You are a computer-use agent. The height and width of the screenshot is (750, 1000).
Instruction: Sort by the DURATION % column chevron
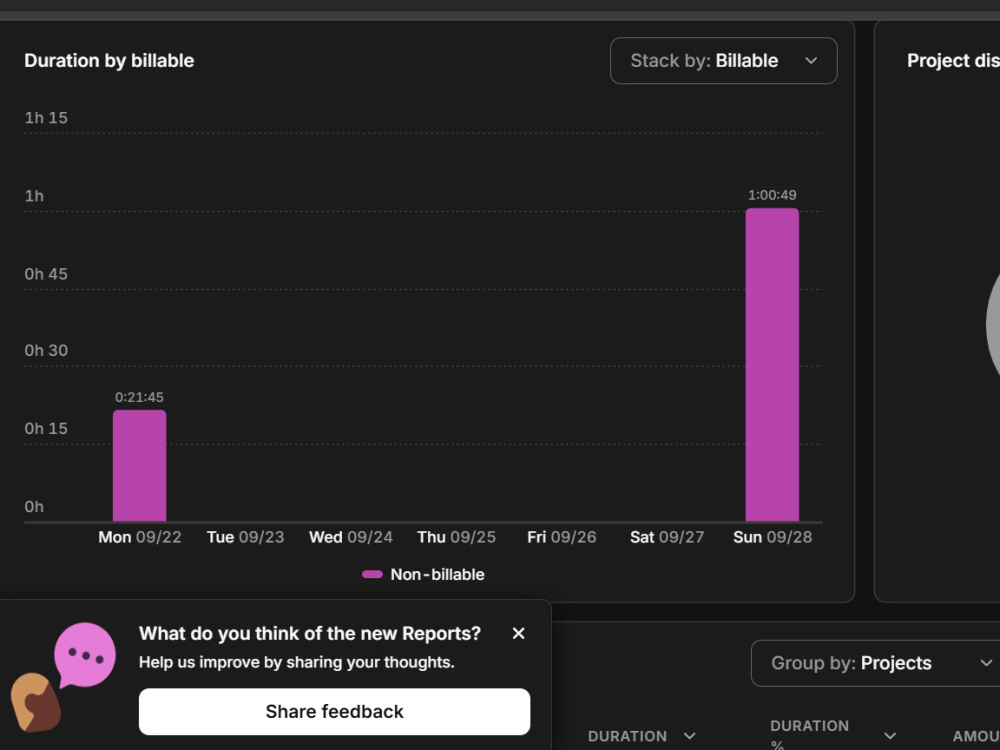click(890, 736)
